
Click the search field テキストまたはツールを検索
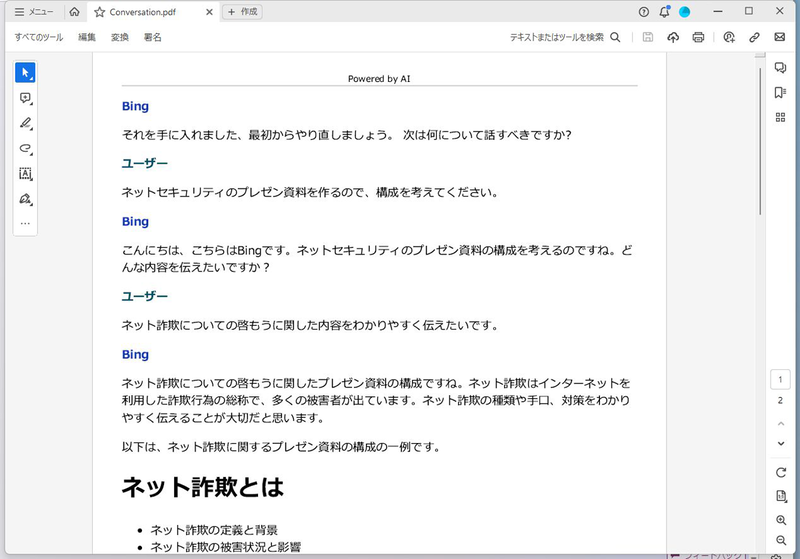(x=557, y=37)
